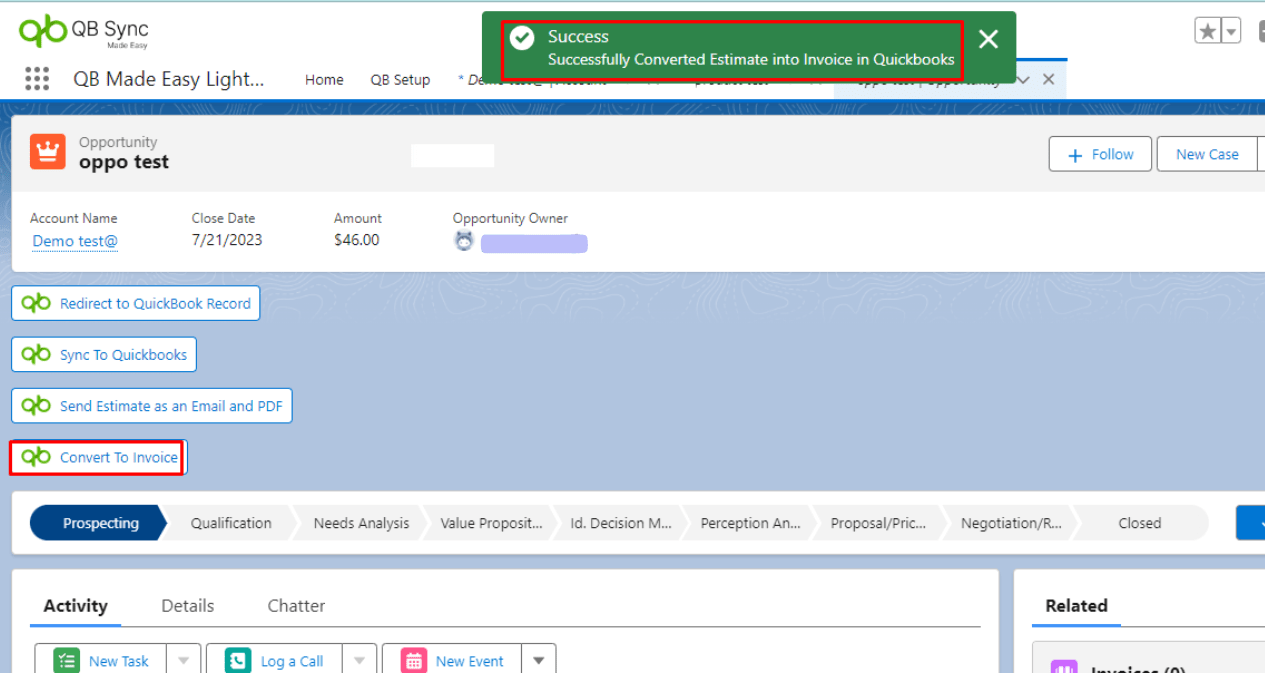Open the App Launcher grid icon
Image resolution: width=1265 pixels, height=673 pixels.
click(37, 79)
